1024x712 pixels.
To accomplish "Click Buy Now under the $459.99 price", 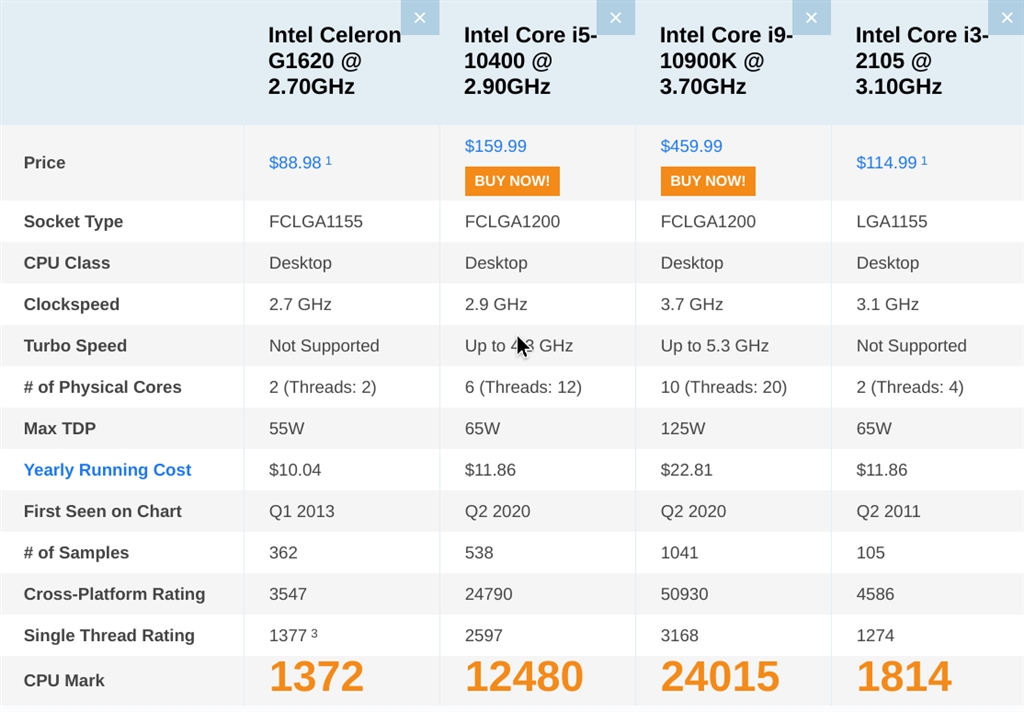I will (708, 181).
